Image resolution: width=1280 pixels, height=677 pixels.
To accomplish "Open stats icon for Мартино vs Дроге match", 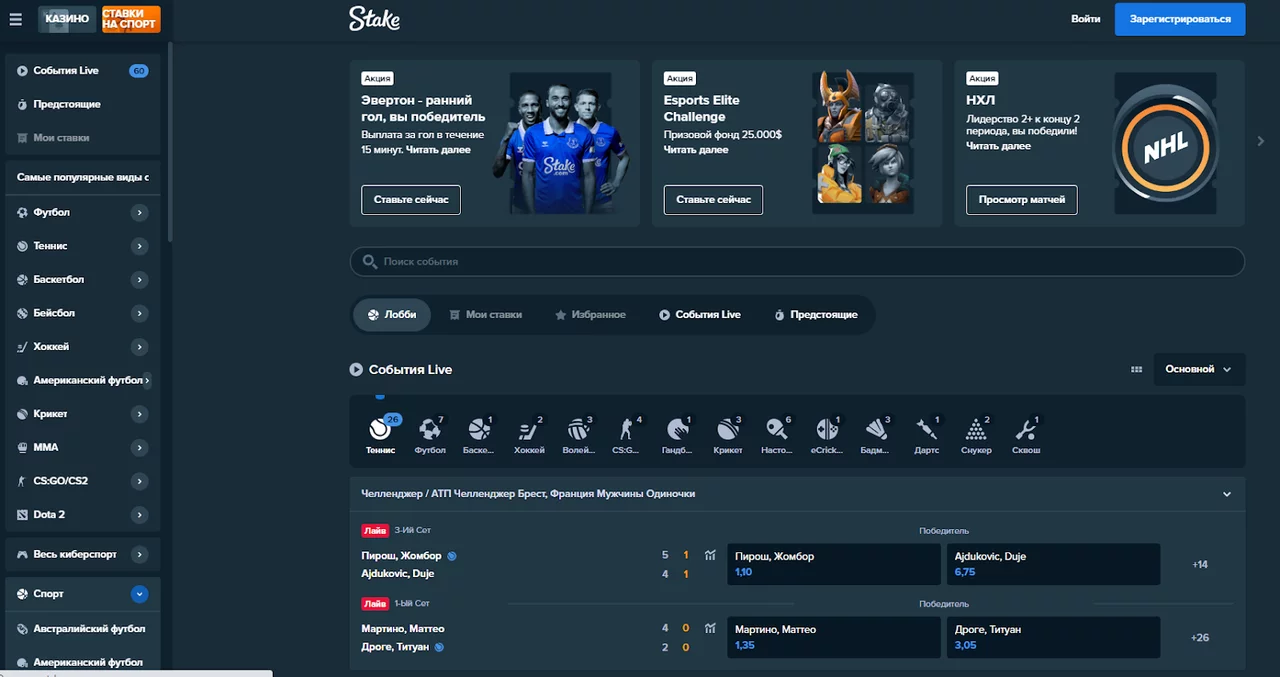I will click(x=710, y=629).
